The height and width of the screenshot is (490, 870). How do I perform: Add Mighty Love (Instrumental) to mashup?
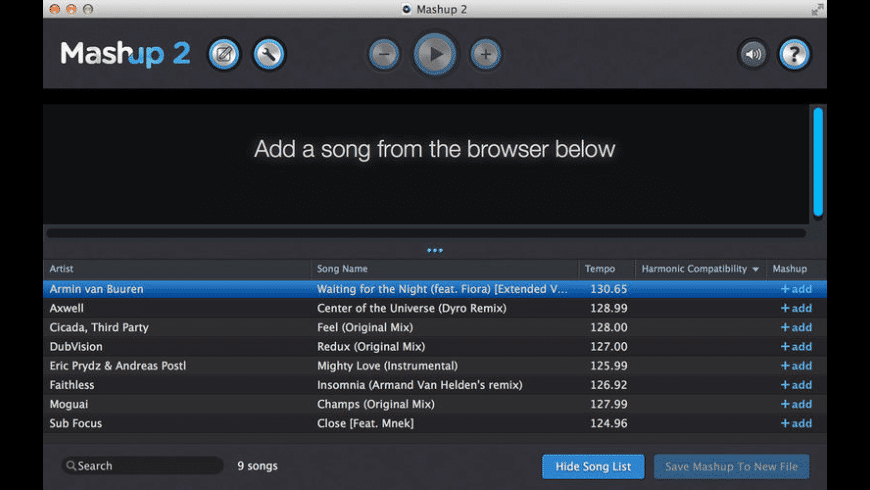796,366
